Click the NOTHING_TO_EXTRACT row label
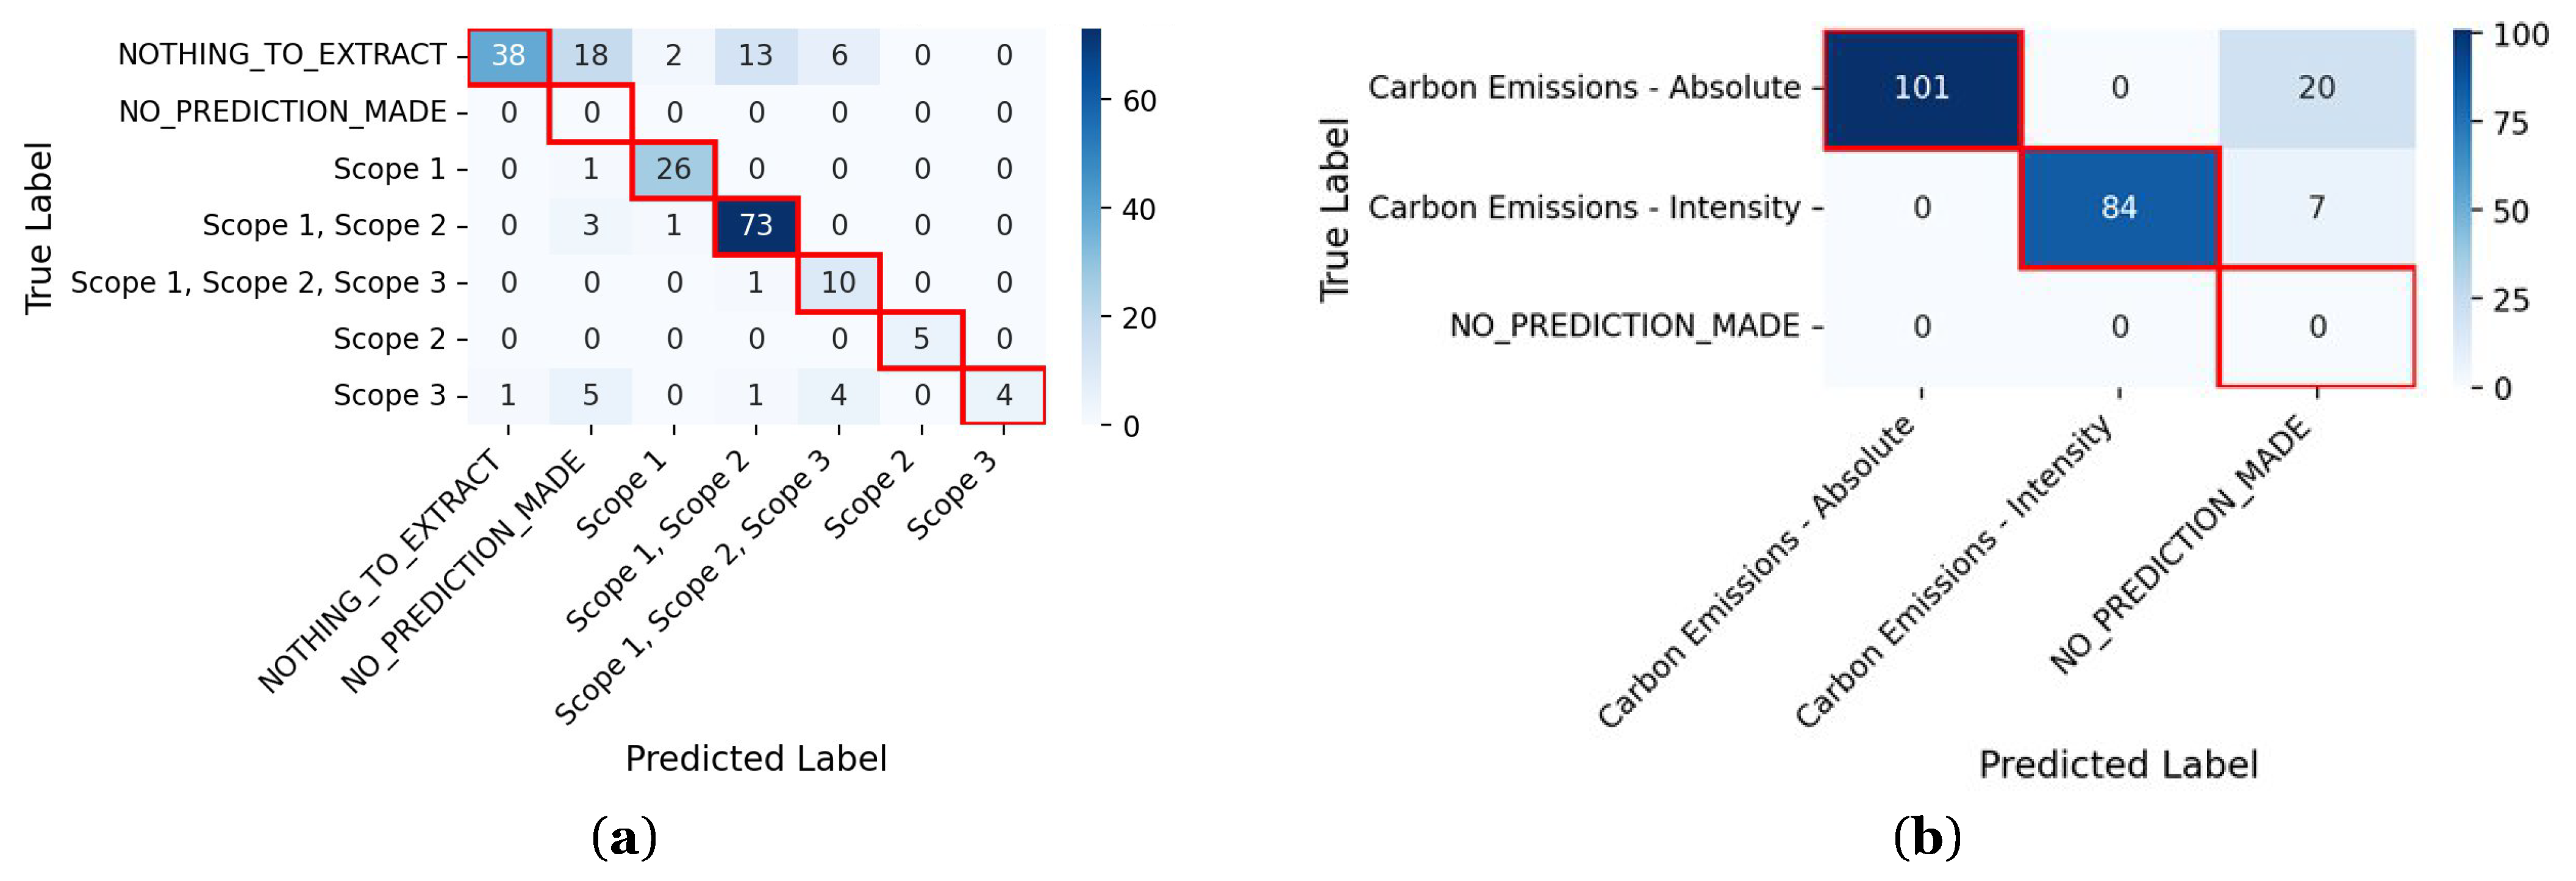 coord(282,55)
